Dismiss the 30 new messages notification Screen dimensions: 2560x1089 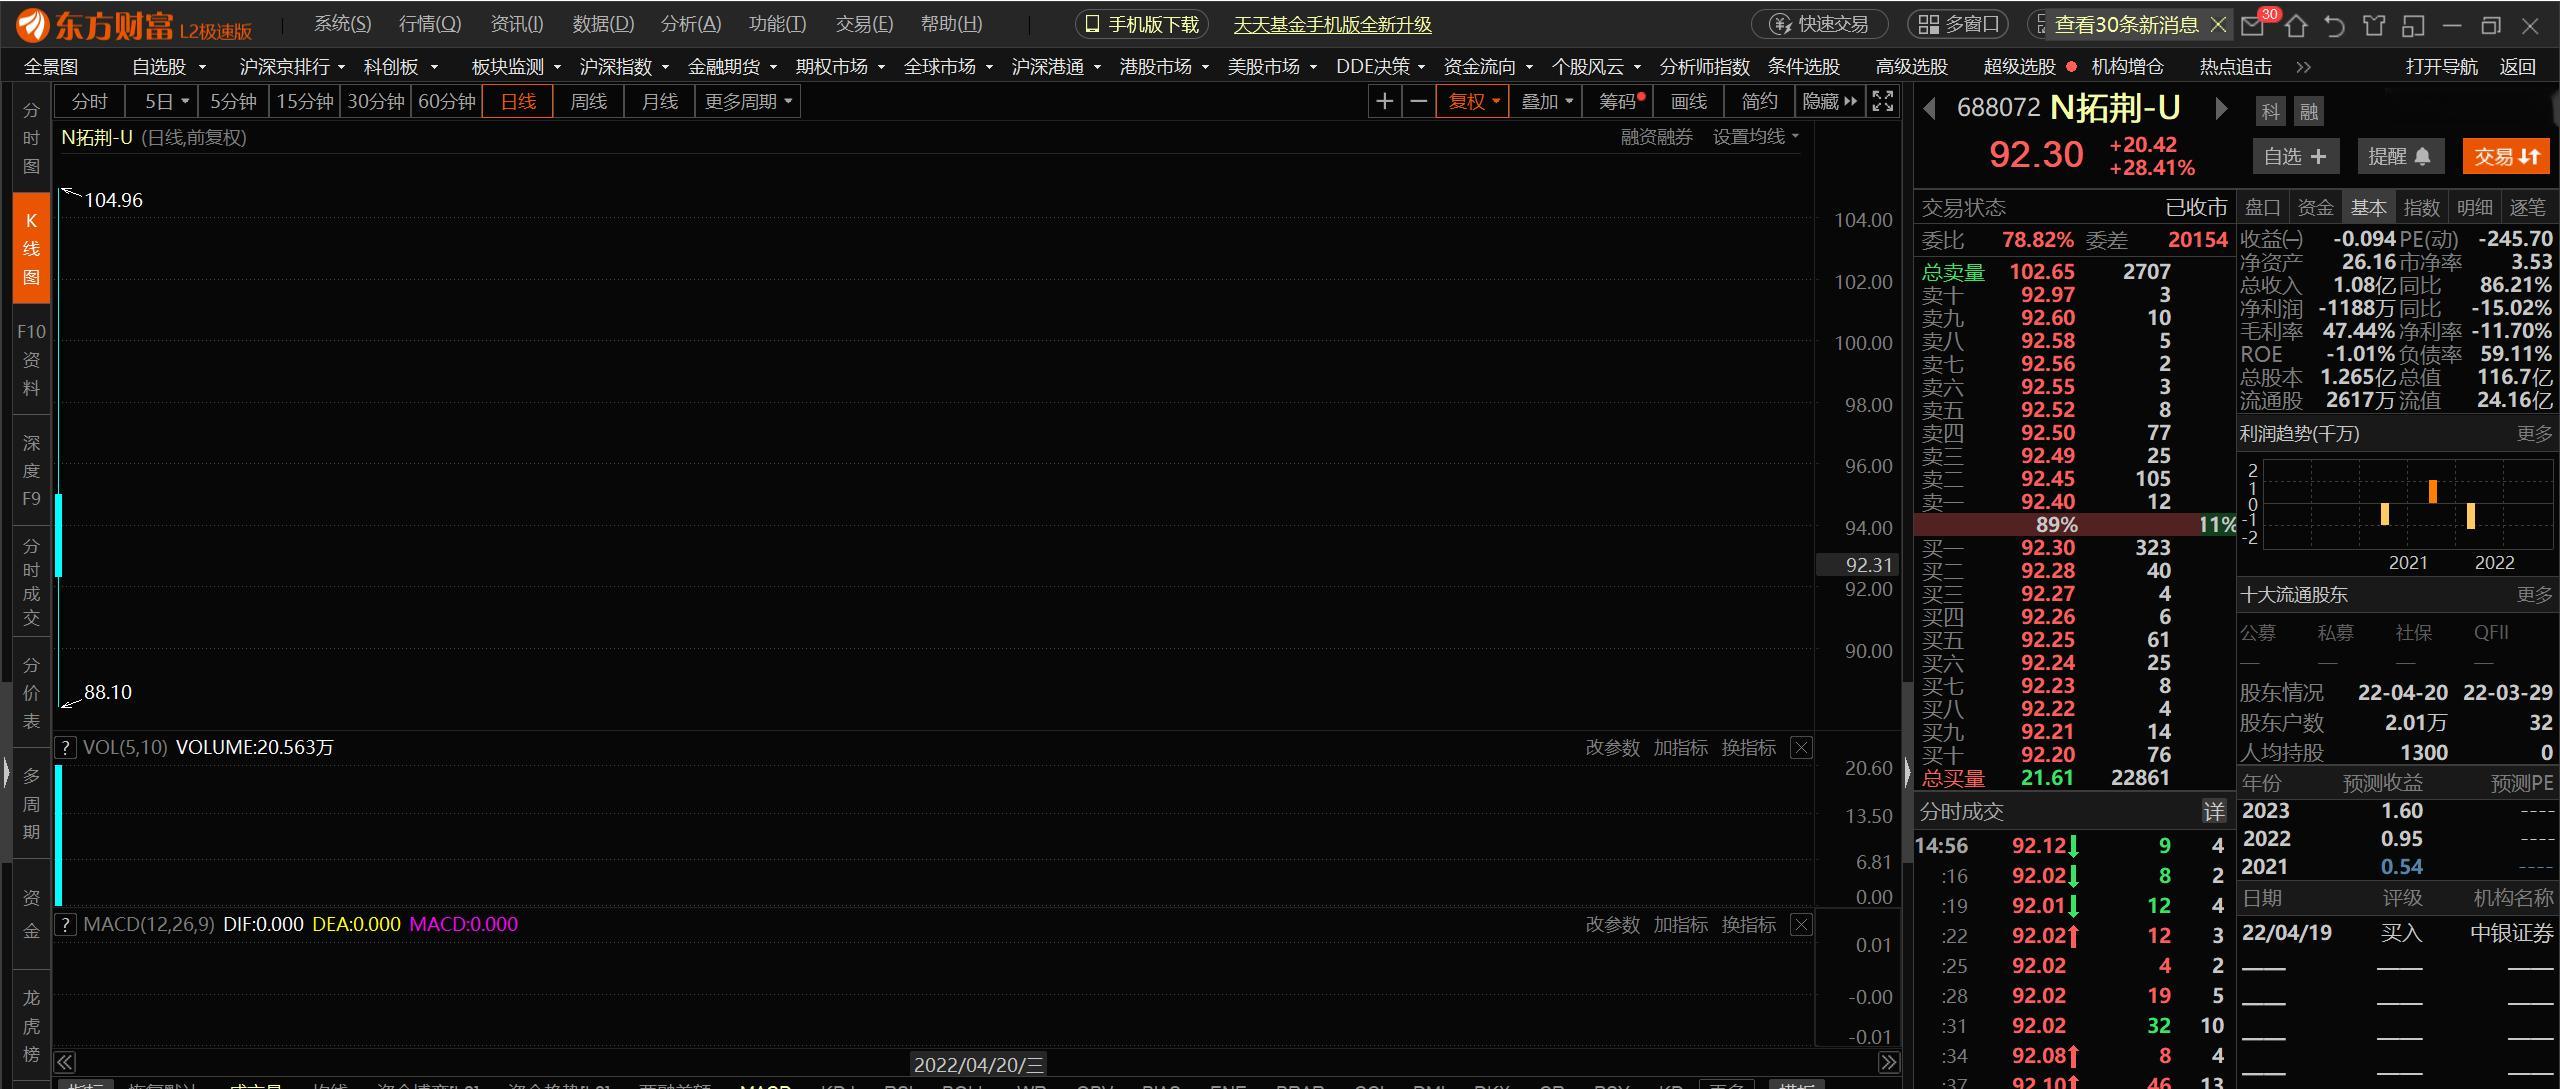point(2218,24)
